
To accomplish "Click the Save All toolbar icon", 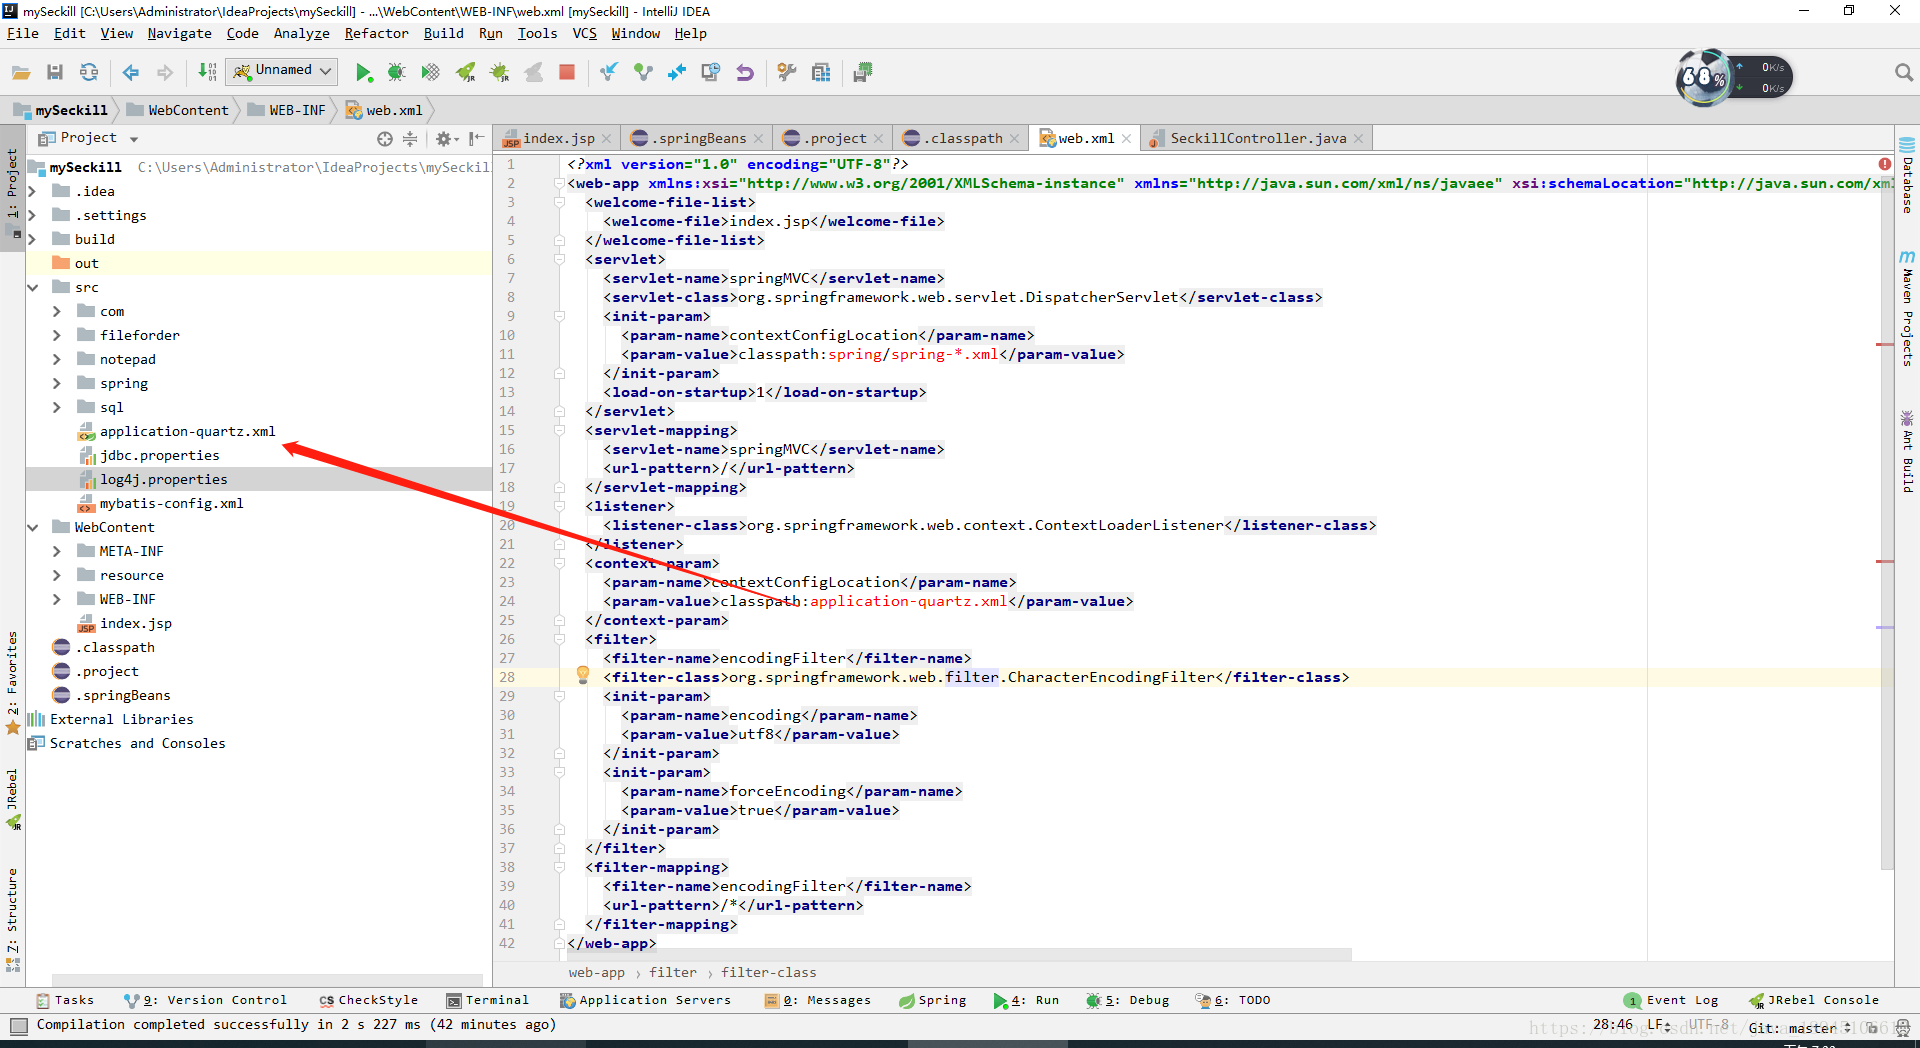I will pos(55,72).
